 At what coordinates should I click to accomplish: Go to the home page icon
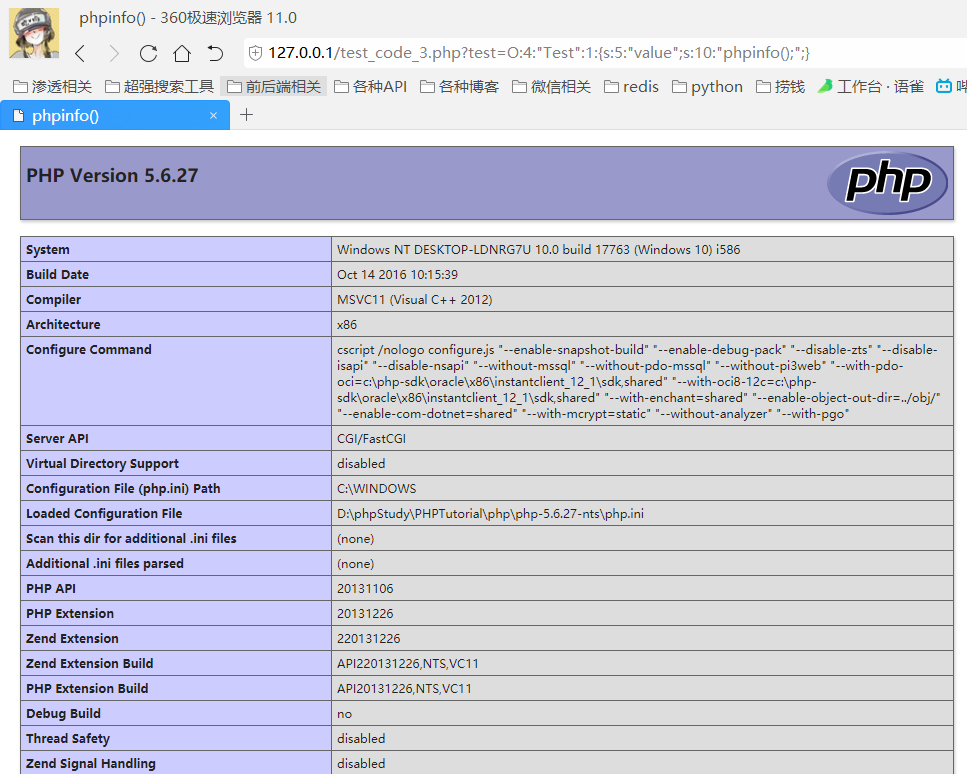click(x=182, y=54)
